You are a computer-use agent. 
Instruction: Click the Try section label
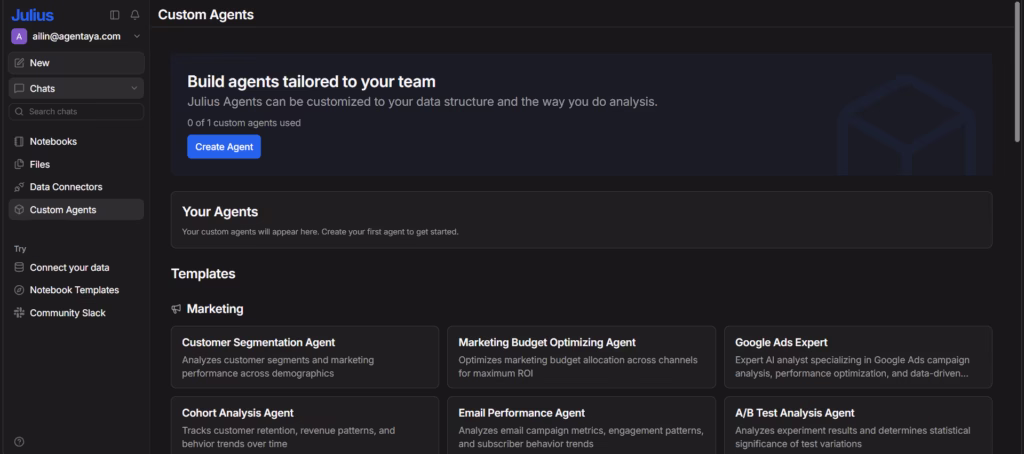coord(20,249)
